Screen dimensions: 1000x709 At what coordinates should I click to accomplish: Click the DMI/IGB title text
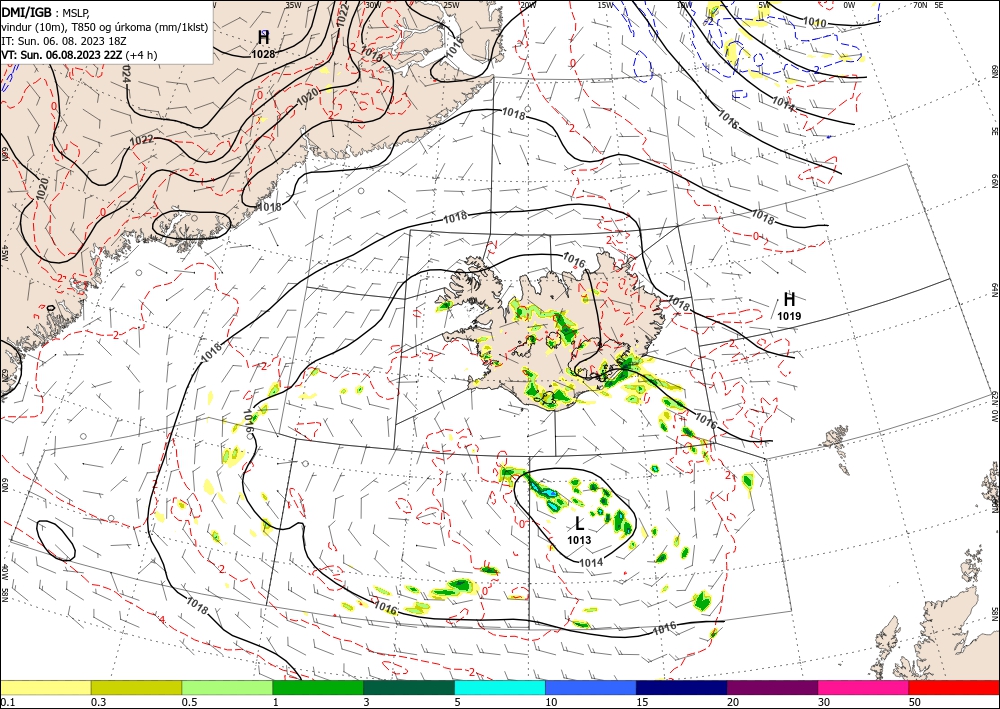[26, 11]
